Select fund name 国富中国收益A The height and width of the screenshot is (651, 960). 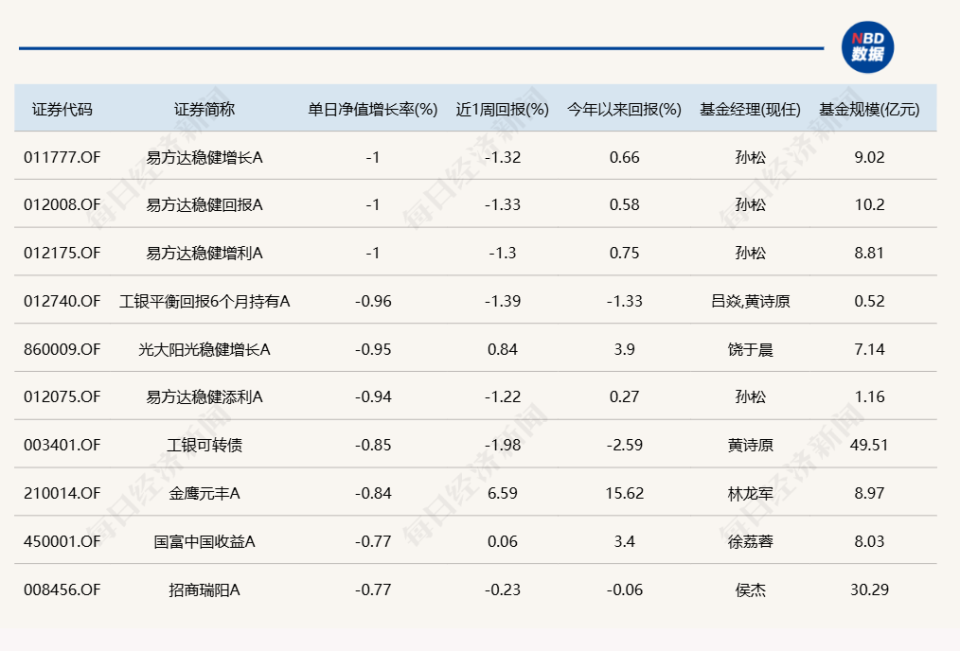tap(204, 541)
